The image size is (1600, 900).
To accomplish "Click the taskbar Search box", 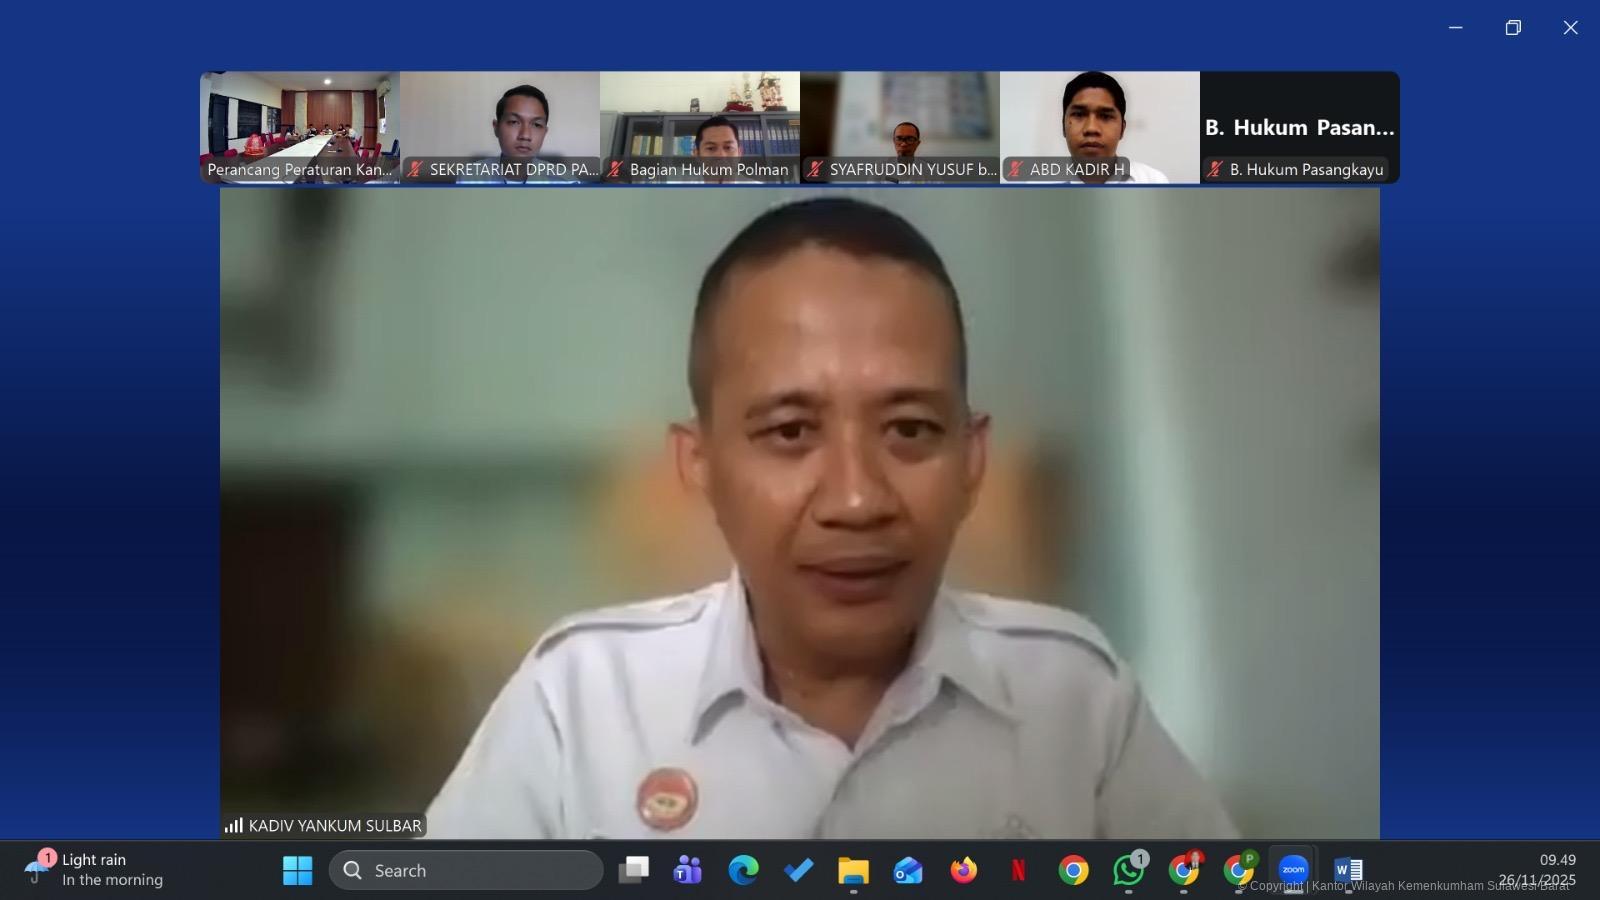I will (x=466, y=870).
